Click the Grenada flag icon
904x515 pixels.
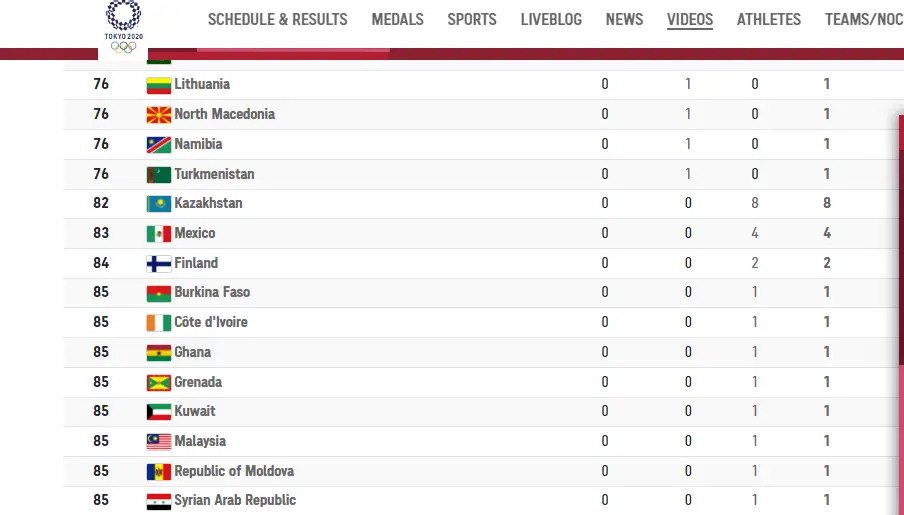click(x=159, y=382)
